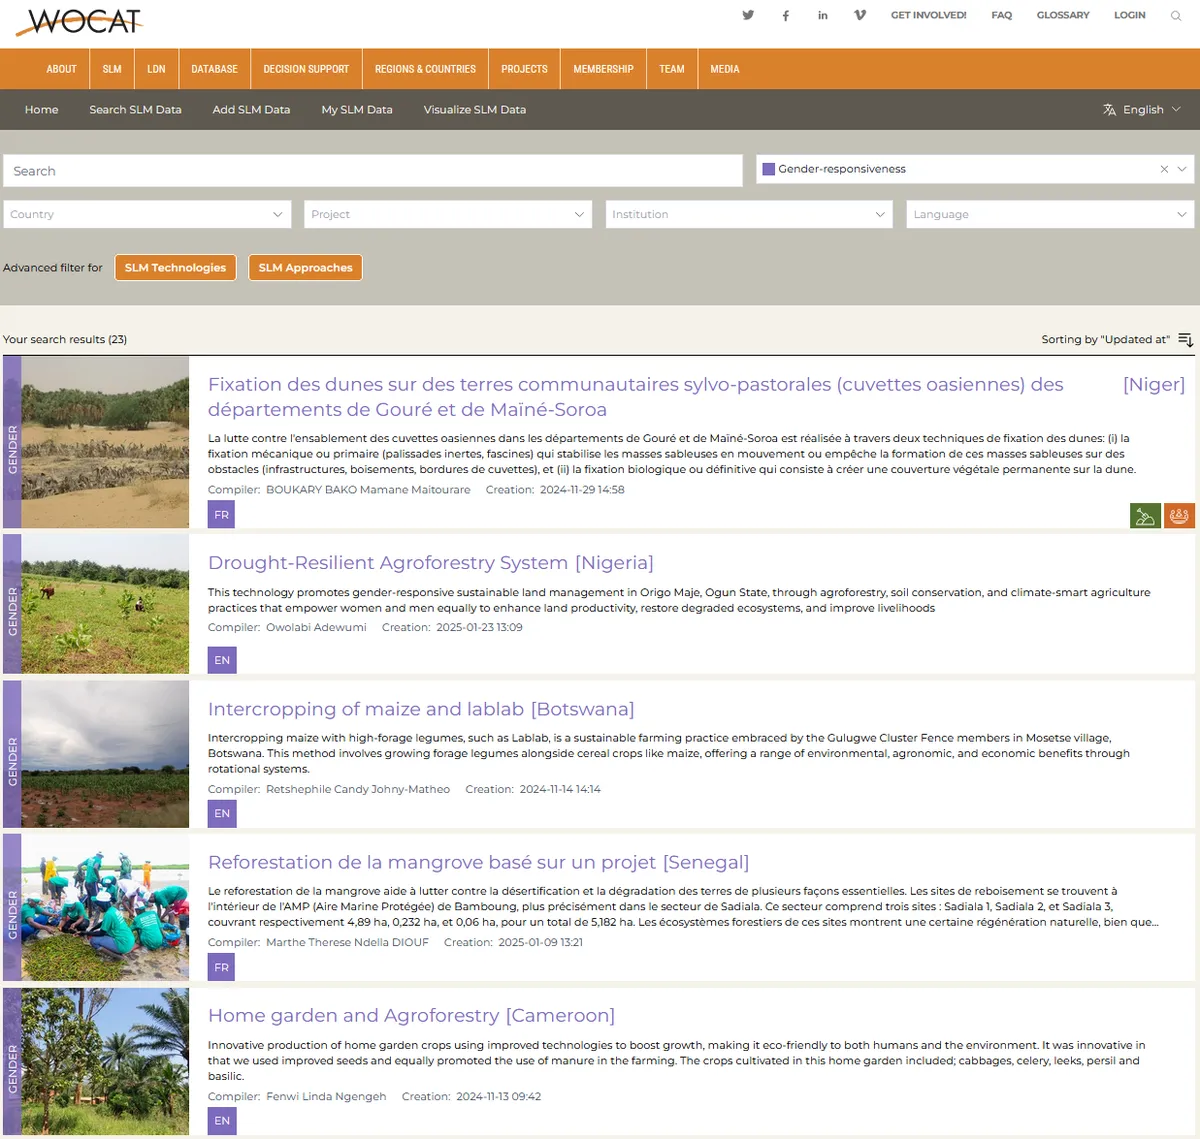Click the magnifier search icon in header
The height and width of the screenshot is (1139, 1200).
(x=1176, y=15)
